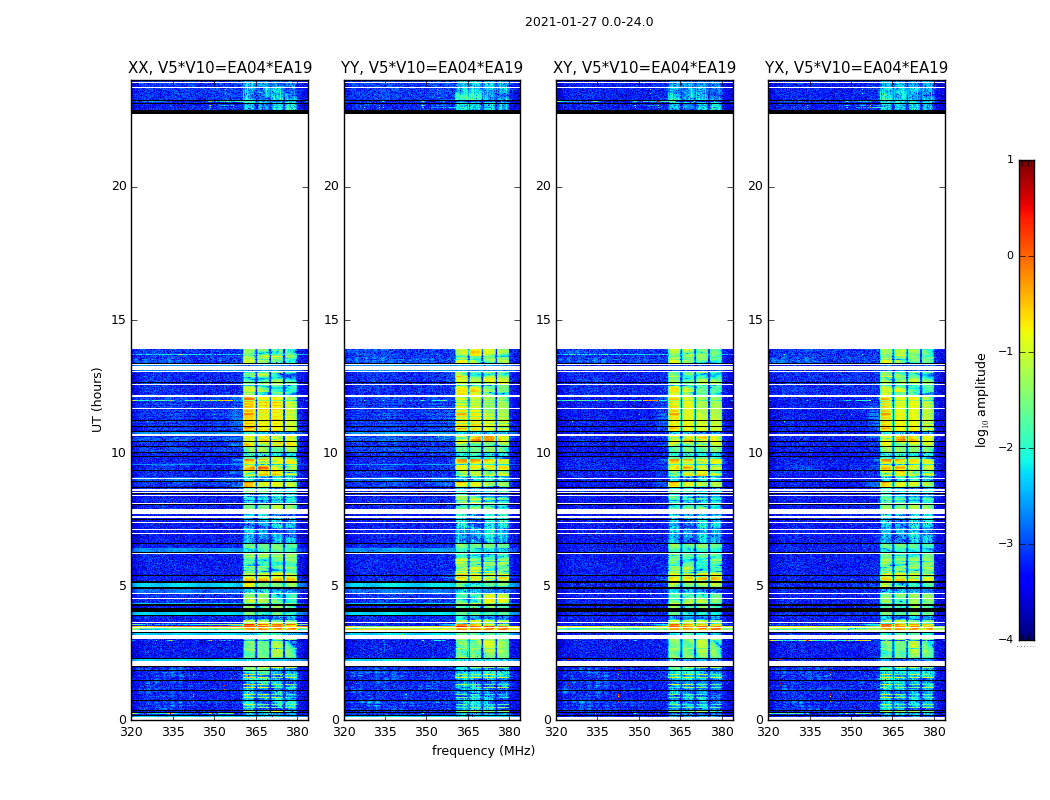Click the blank data gap in YX panel
Viewport: 1050px width, 800px height.
[856, 231]
